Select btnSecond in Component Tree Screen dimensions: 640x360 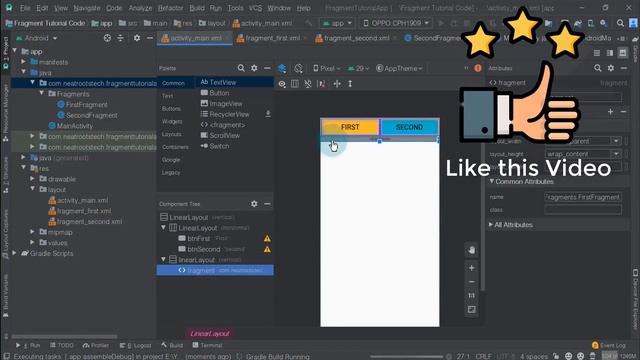pyautogui.click(x=204, y=249)
